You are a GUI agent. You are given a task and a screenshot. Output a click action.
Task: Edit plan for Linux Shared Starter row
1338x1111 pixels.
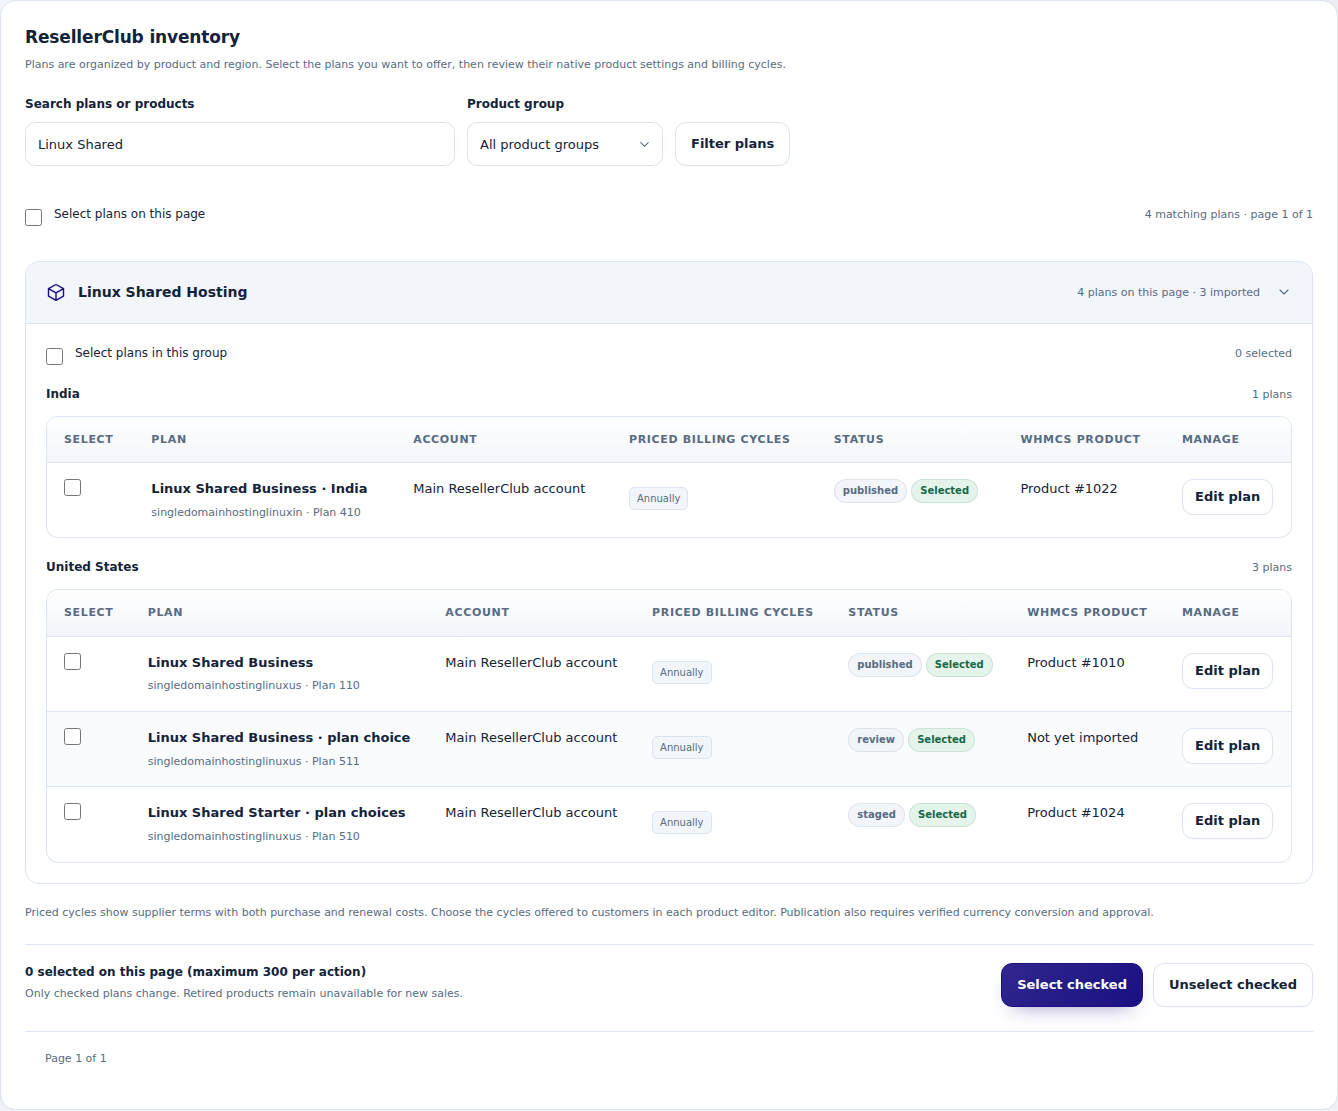point(1227,821)
